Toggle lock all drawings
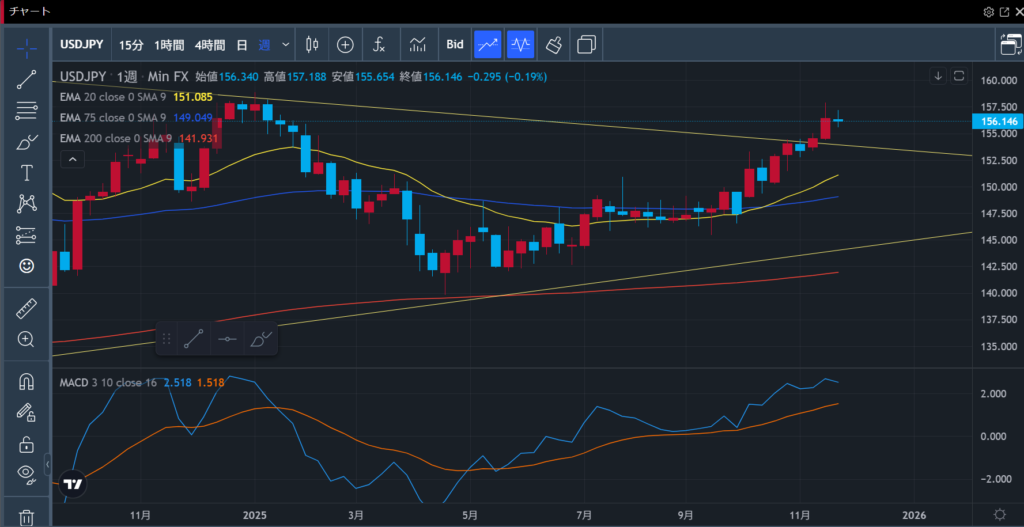The height and width of the screenshot is (527, 1024). point(27,443)
